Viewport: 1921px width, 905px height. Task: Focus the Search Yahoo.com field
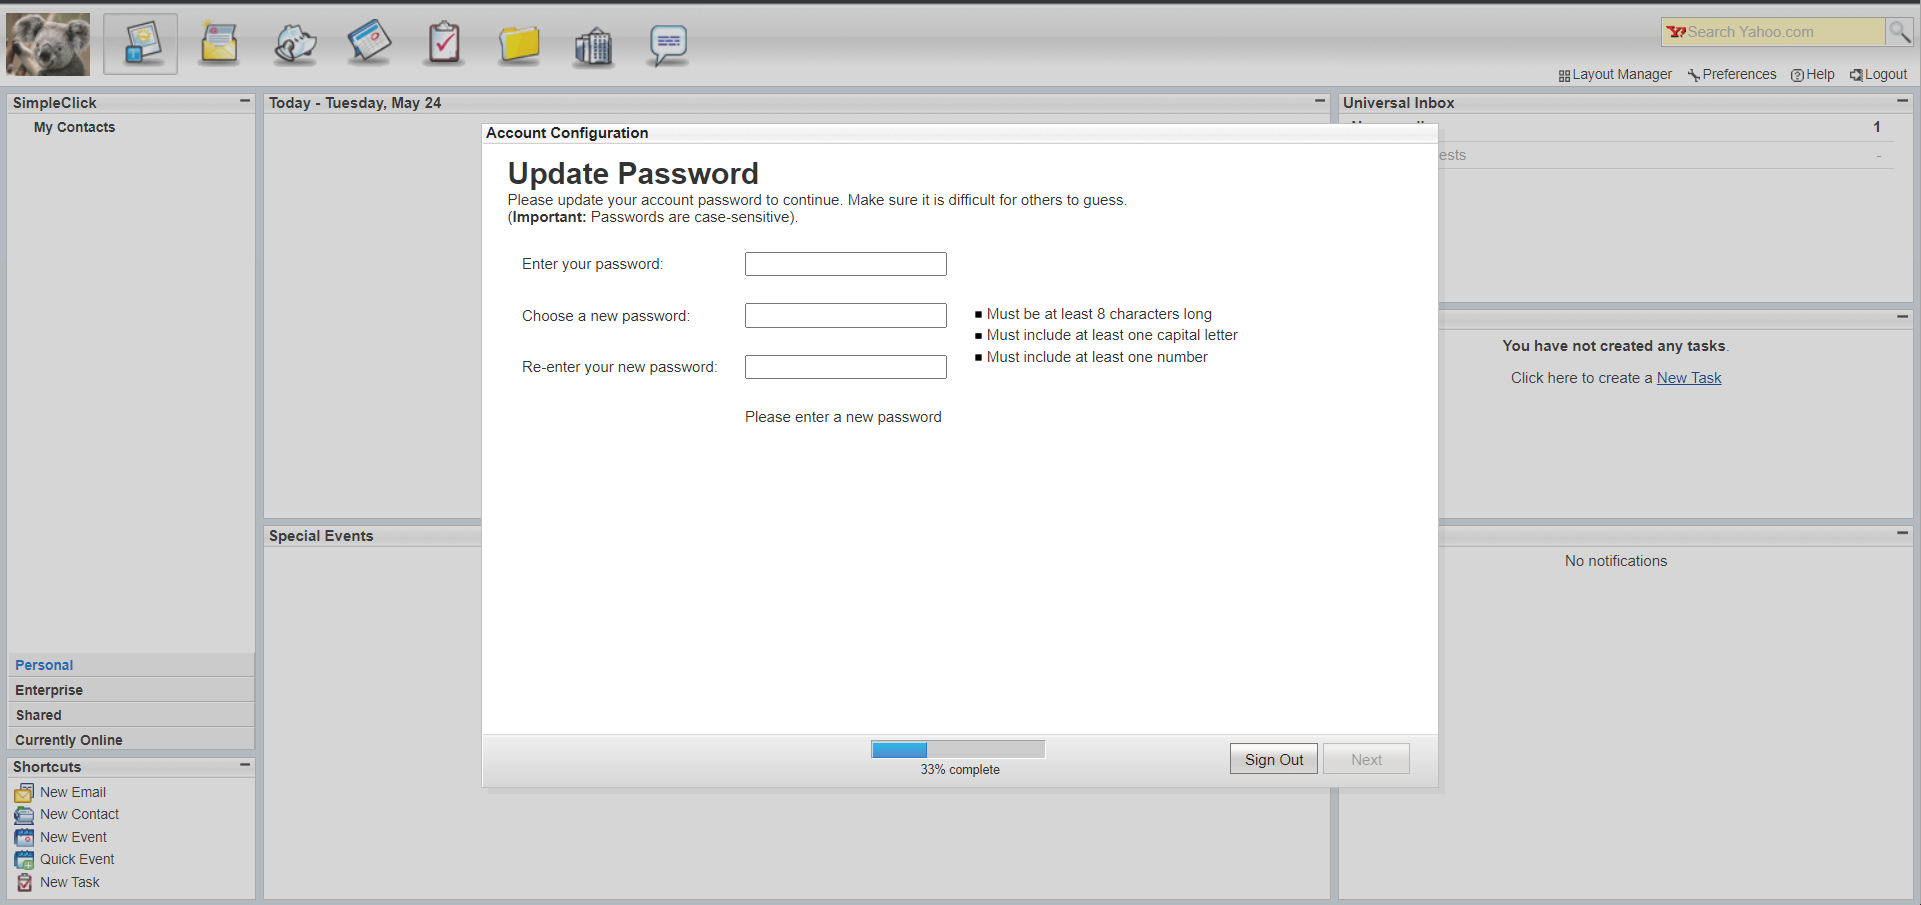[x=1773, y=32]
